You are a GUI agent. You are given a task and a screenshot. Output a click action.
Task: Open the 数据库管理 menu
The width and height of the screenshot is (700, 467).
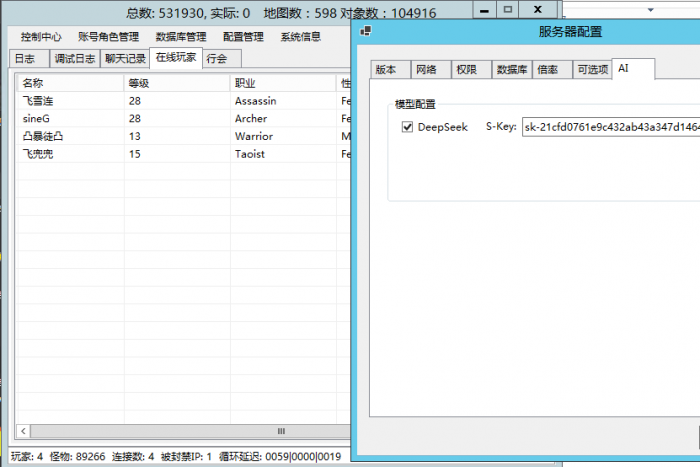pos(181,37)
